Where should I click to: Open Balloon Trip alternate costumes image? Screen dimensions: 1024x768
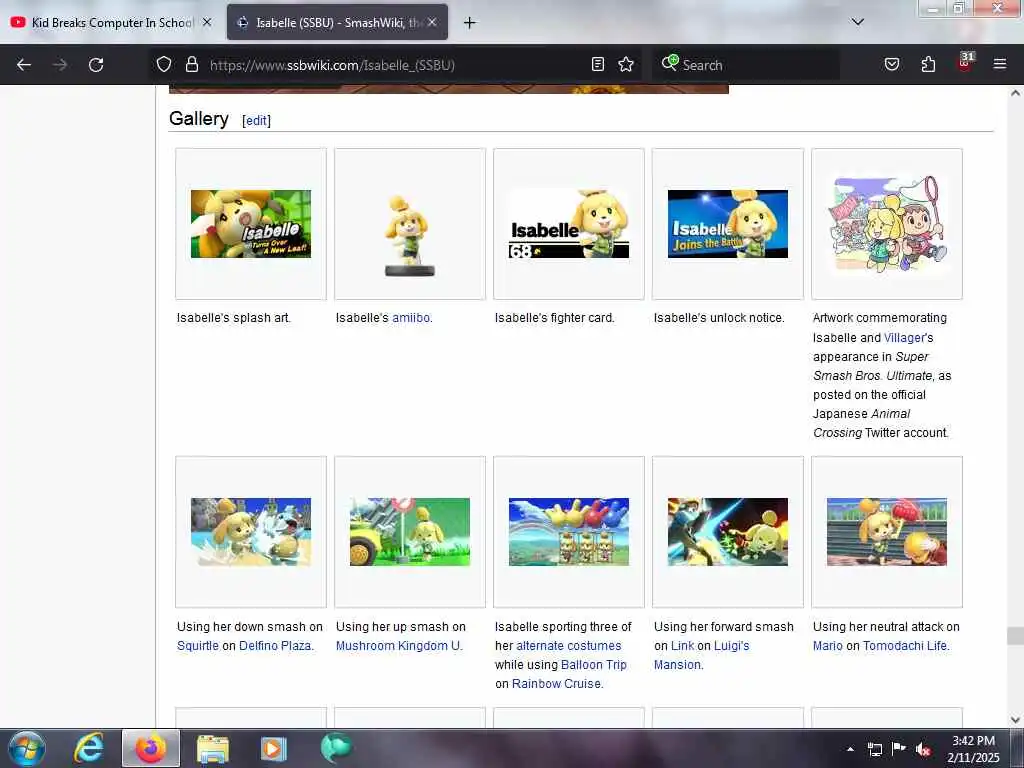(569, 532)
